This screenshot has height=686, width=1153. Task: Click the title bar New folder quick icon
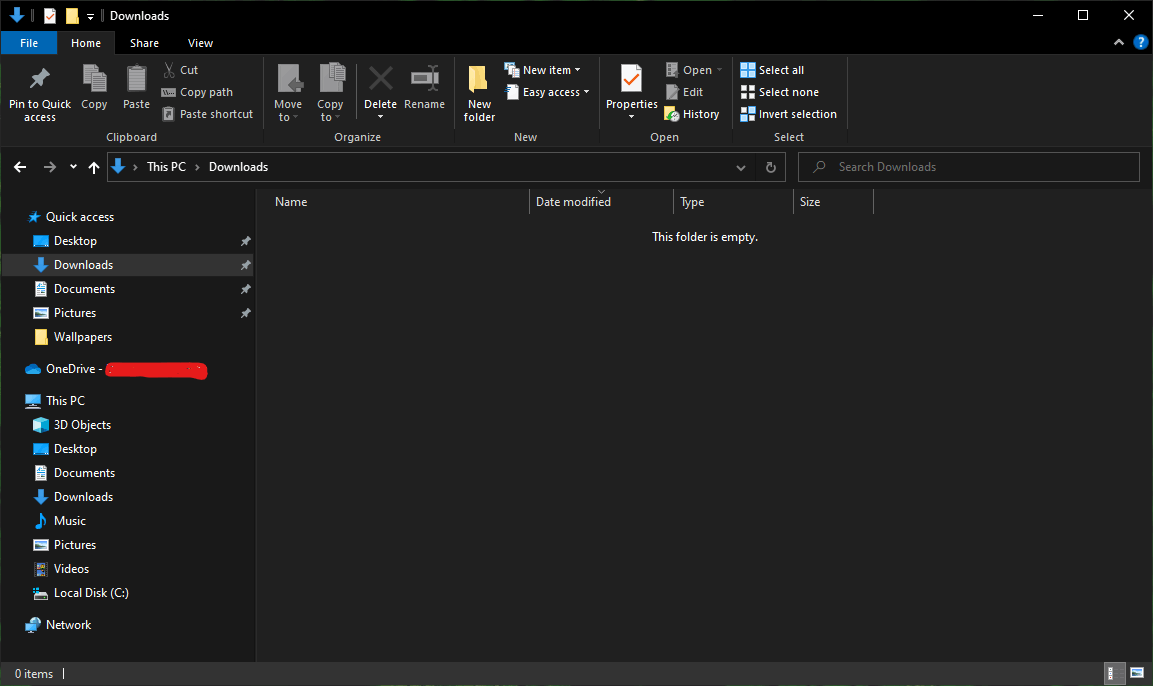point(71,15)
